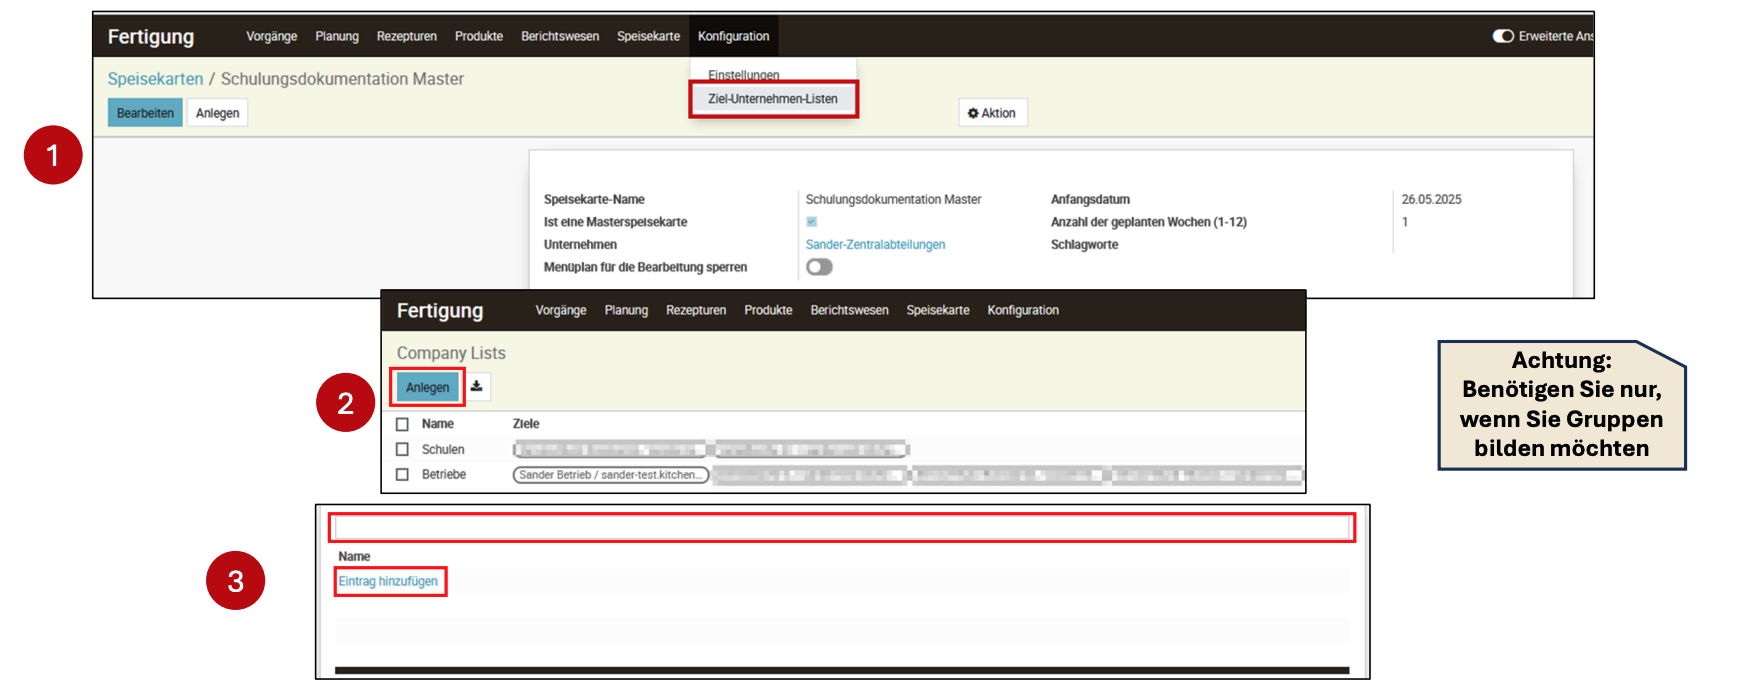Open the Sander-Zentralabteilungen company link

[875, 245]
